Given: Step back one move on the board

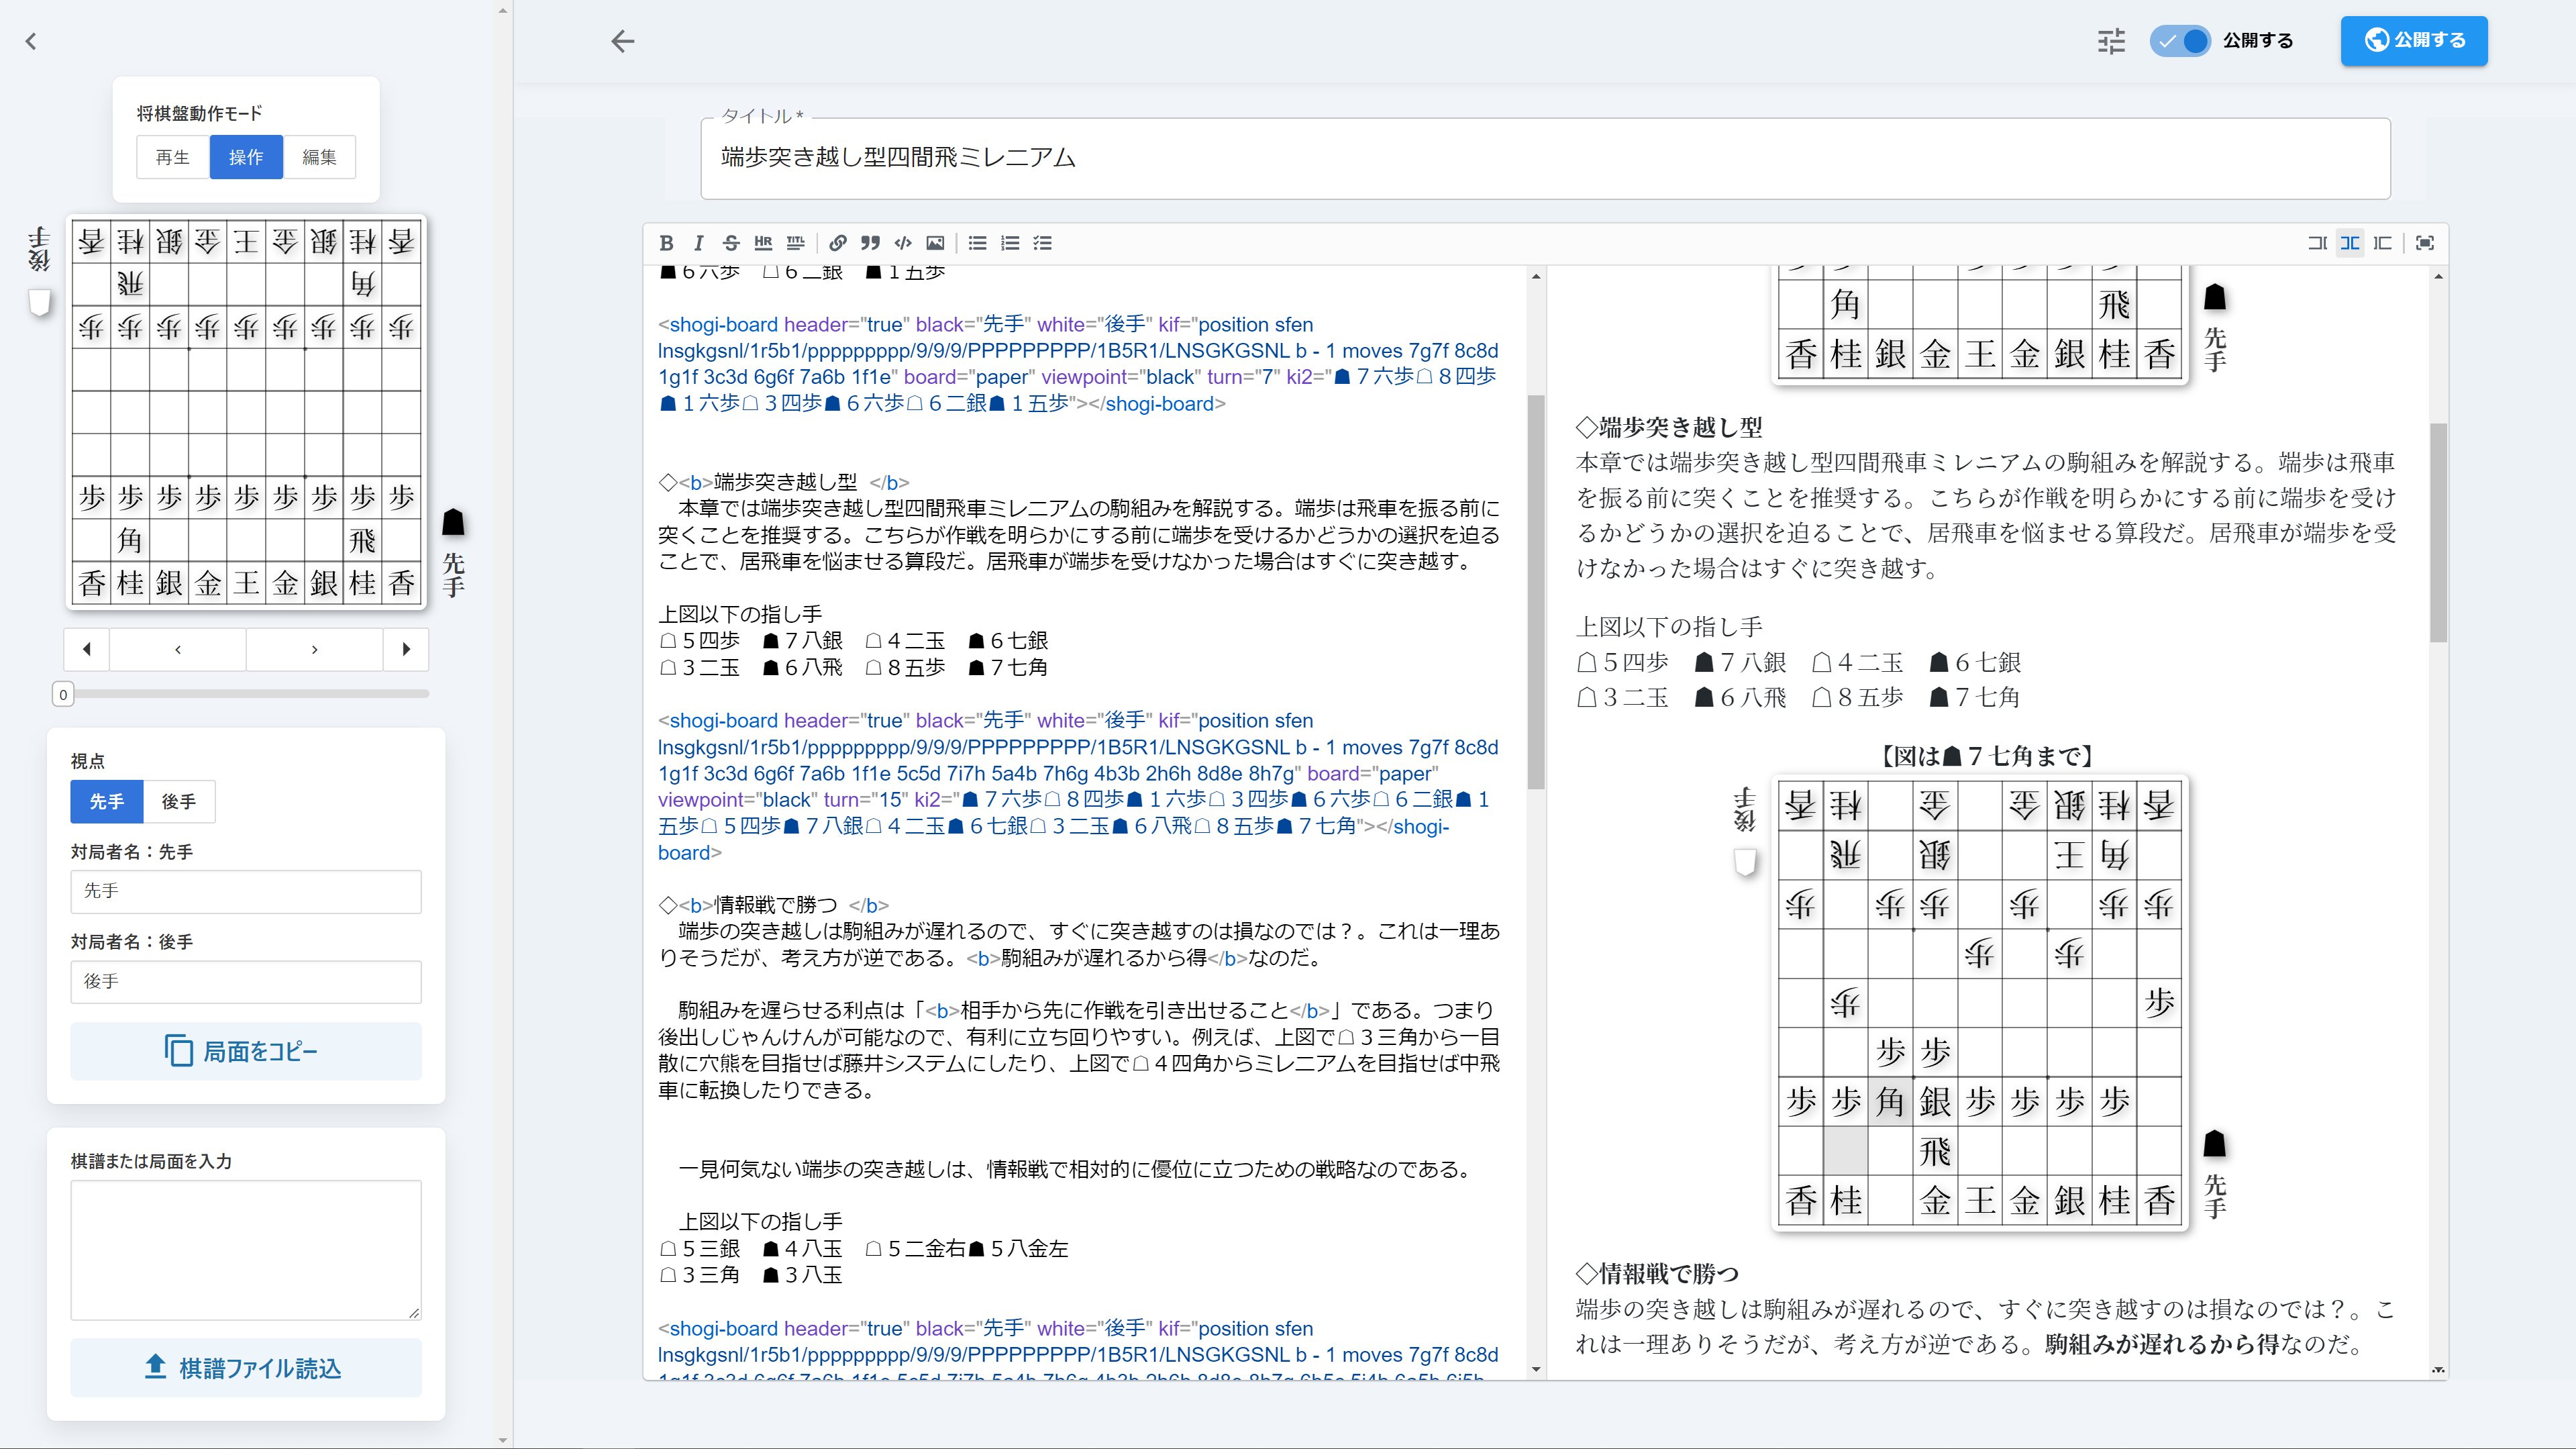Looking at the screenshot, I should coord(178,649).
